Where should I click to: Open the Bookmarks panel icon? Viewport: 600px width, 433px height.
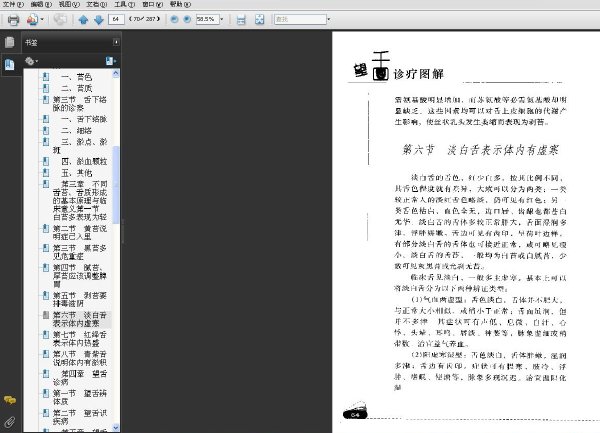(x=10, y=65)
